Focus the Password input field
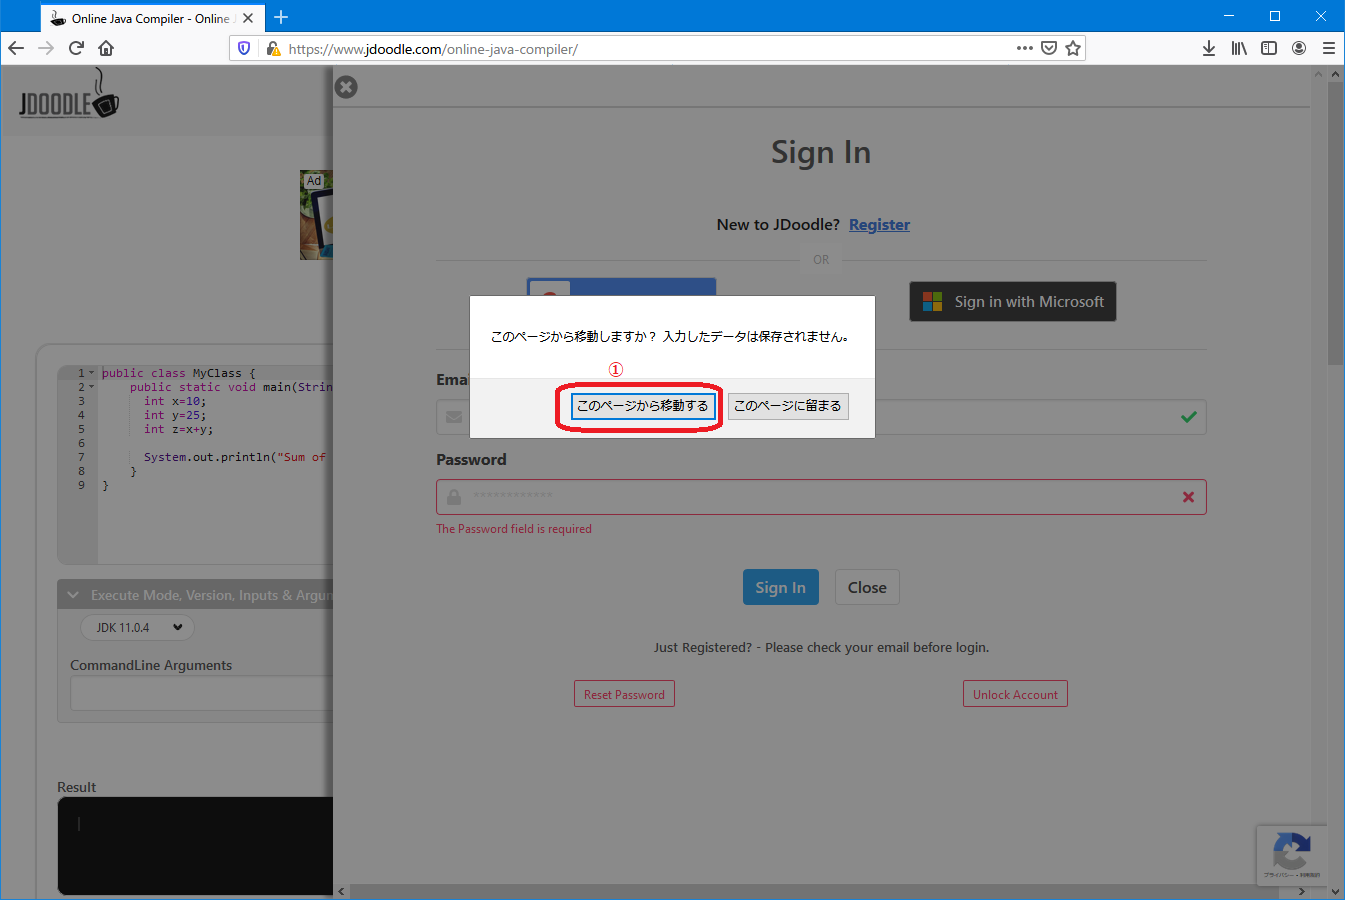 [x=821, y=497]
